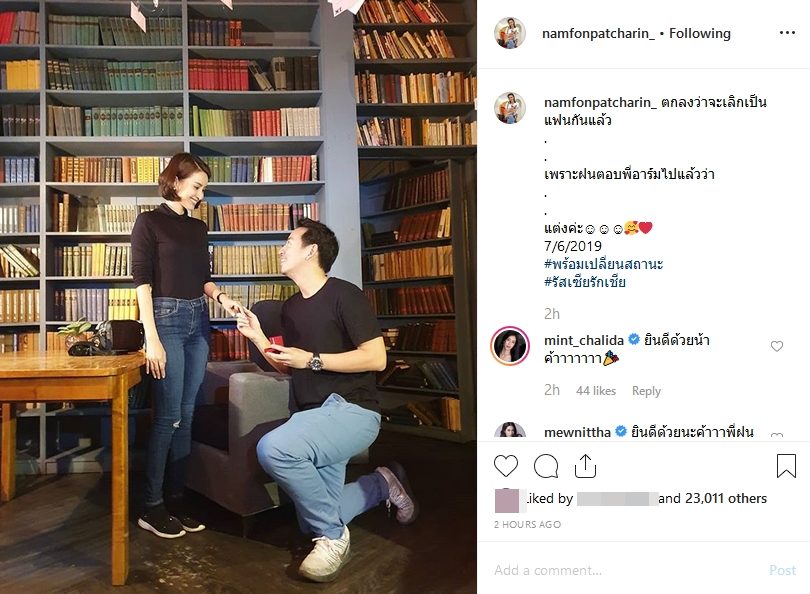
Task: Open mint_chalida's avatar story ring
Action: (510, 346)
